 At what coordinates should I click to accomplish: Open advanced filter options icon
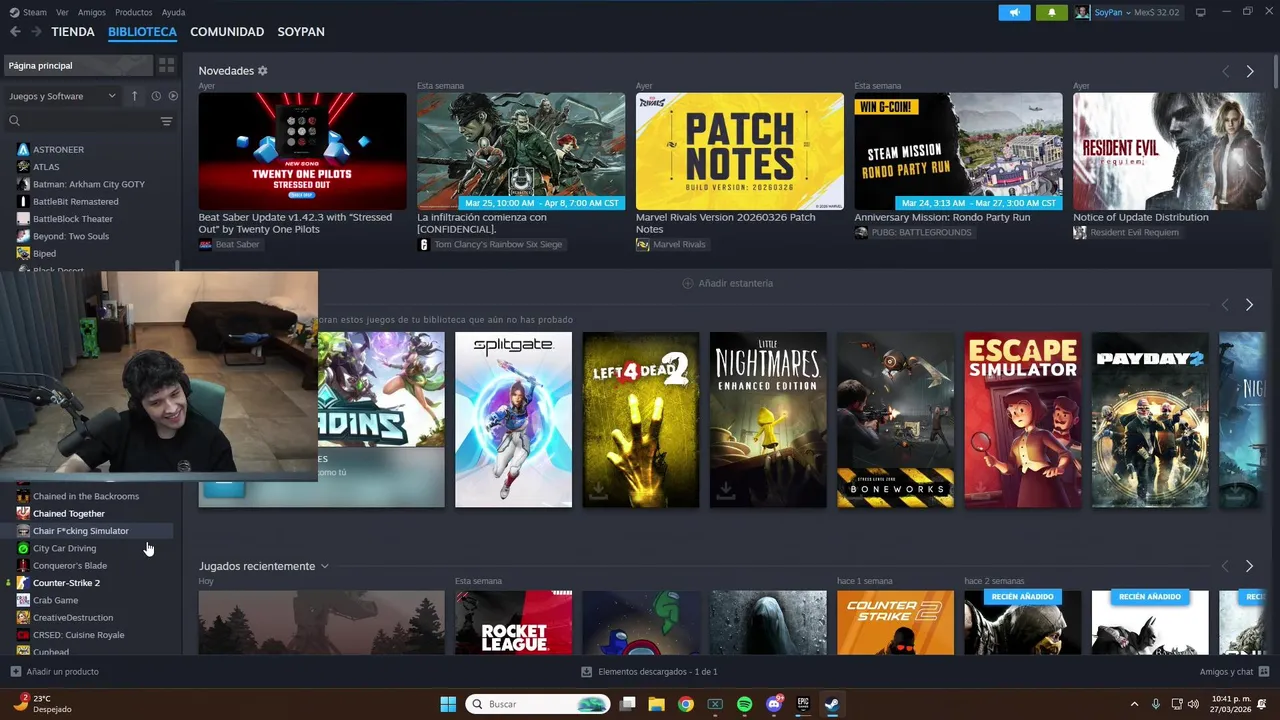pyautogui.click(x=166, y=121)
